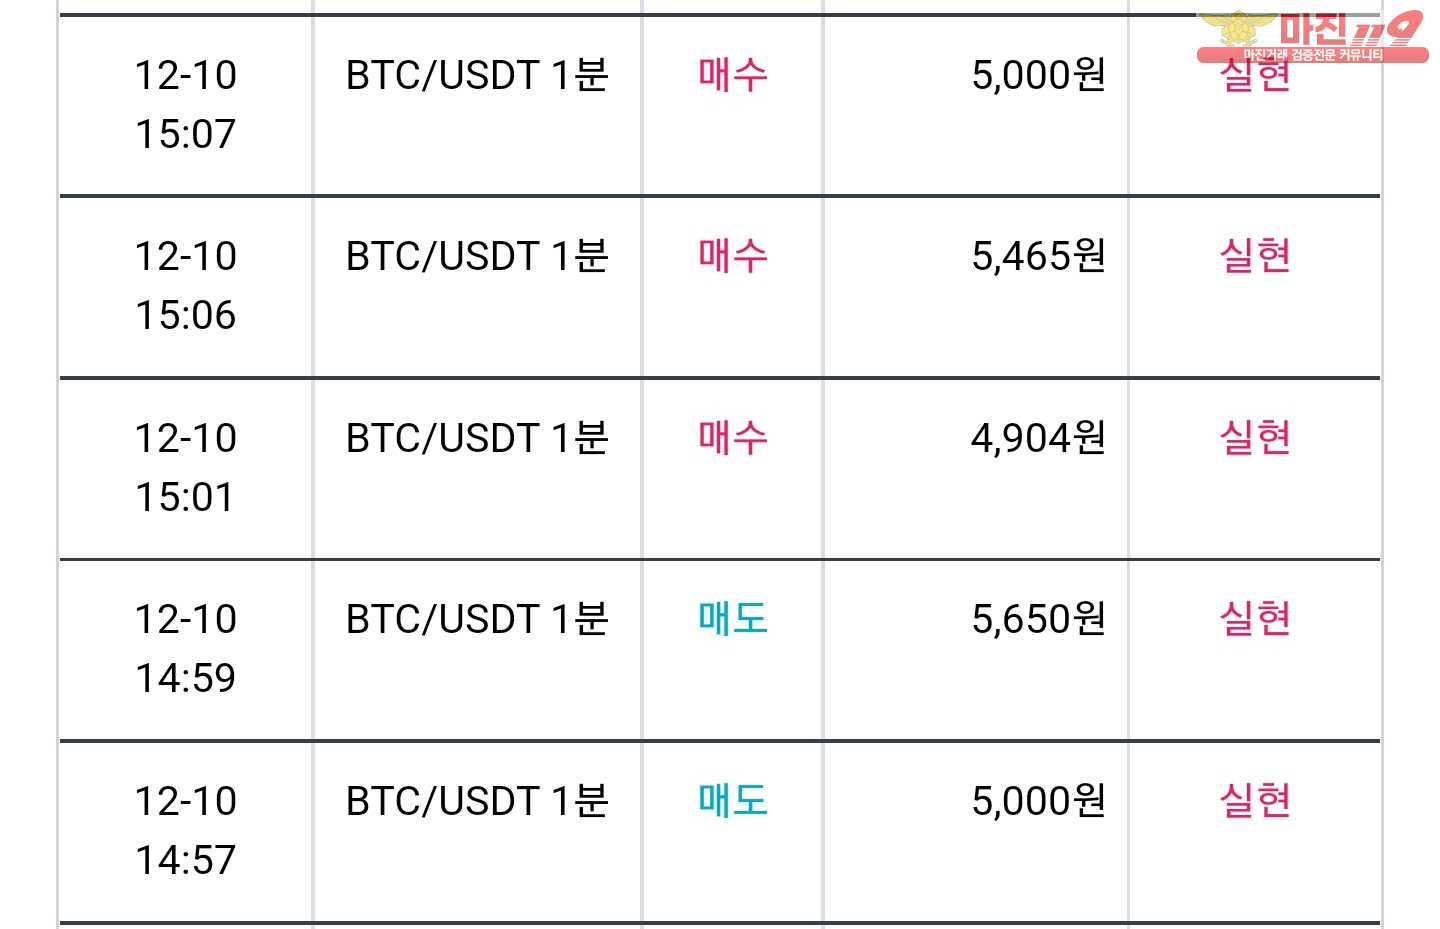This screenshot has width=1440, height=929.
Task: Click the 매도 label in the 14:59 row
Action: 733,619
